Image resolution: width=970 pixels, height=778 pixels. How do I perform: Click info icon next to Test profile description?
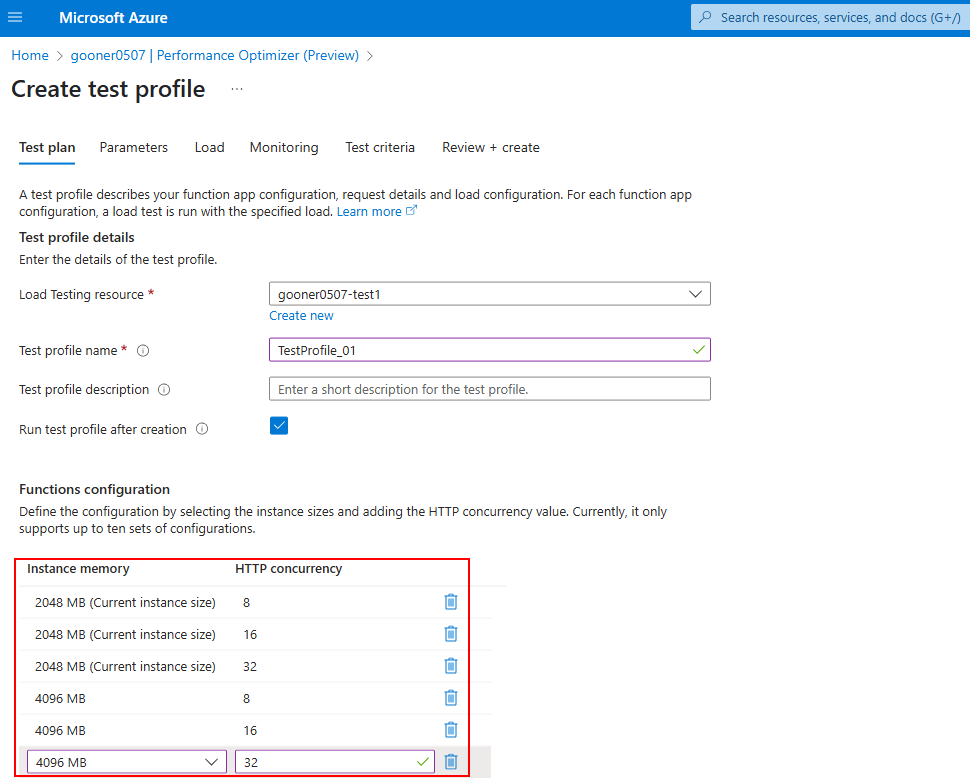click(164, 390)
